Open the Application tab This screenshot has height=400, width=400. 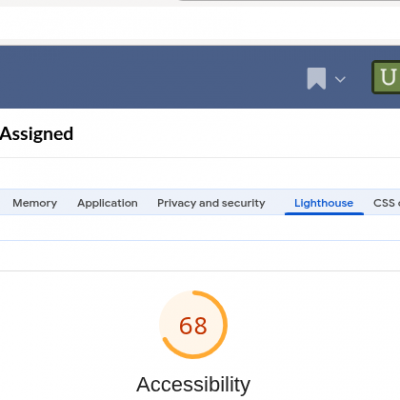[107, 203]
